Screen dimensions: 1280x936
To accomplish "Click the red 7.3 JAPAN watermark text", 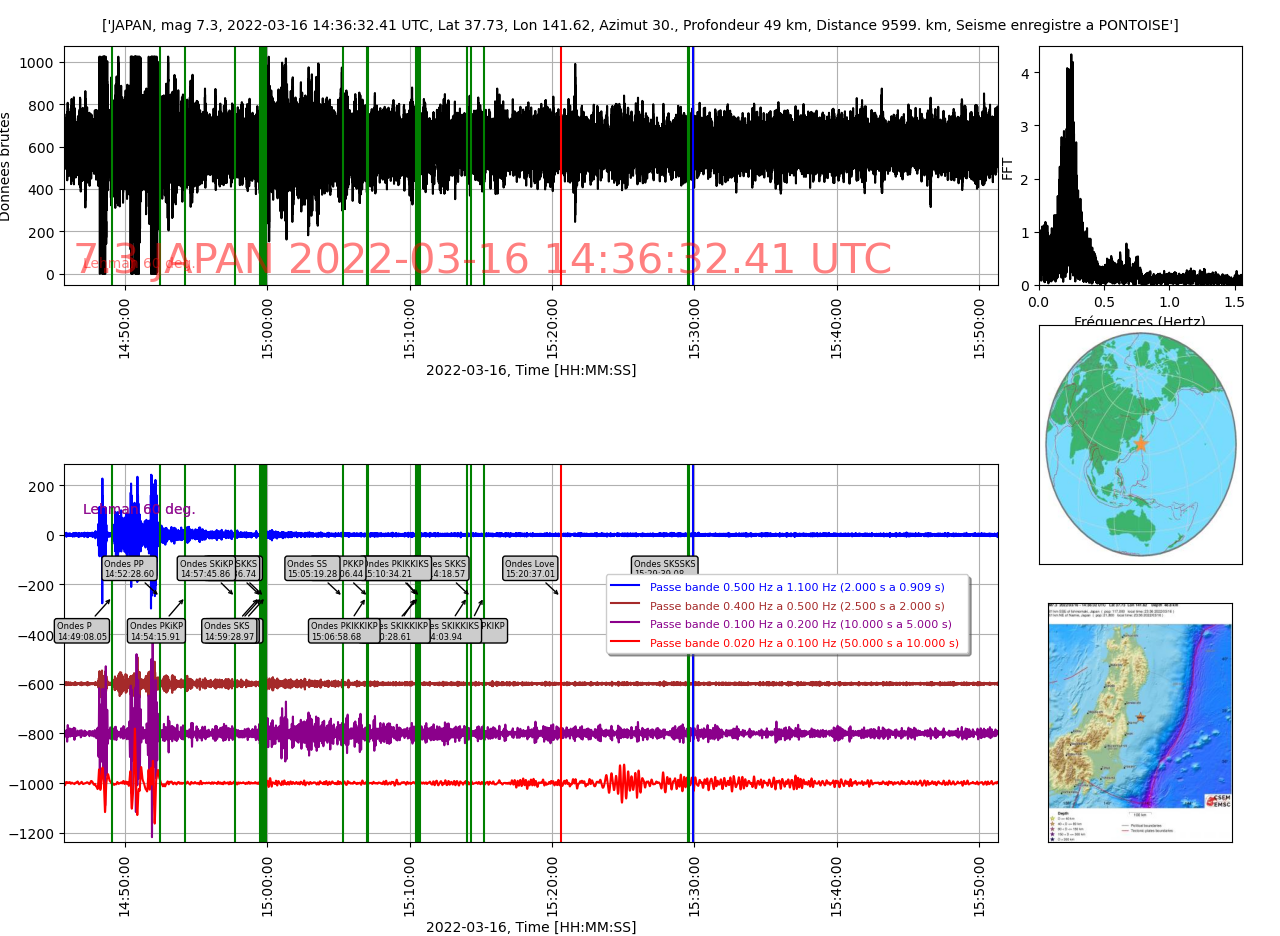I will 483,259.
